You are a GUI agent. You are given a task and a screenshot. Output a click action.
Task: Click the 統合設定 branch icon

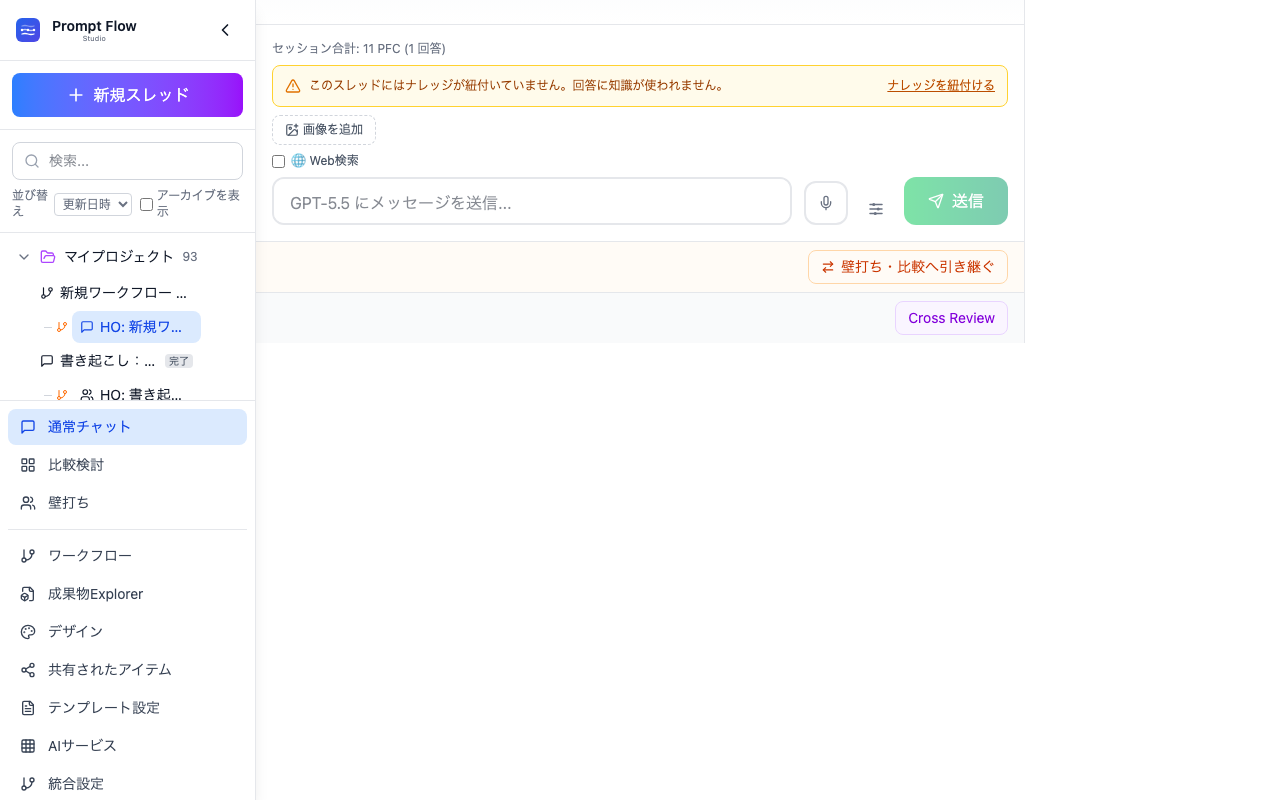[28, 784]
